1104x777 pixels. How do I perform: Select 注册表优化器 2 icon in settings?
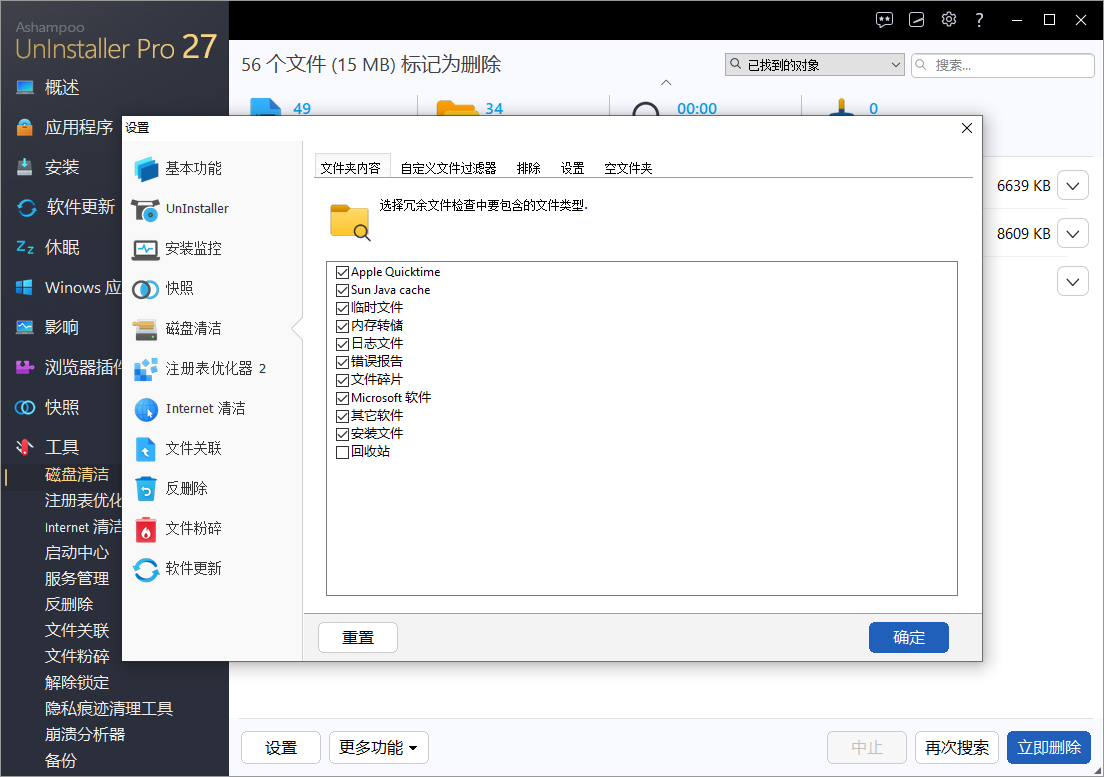click(x=146, y=369)
